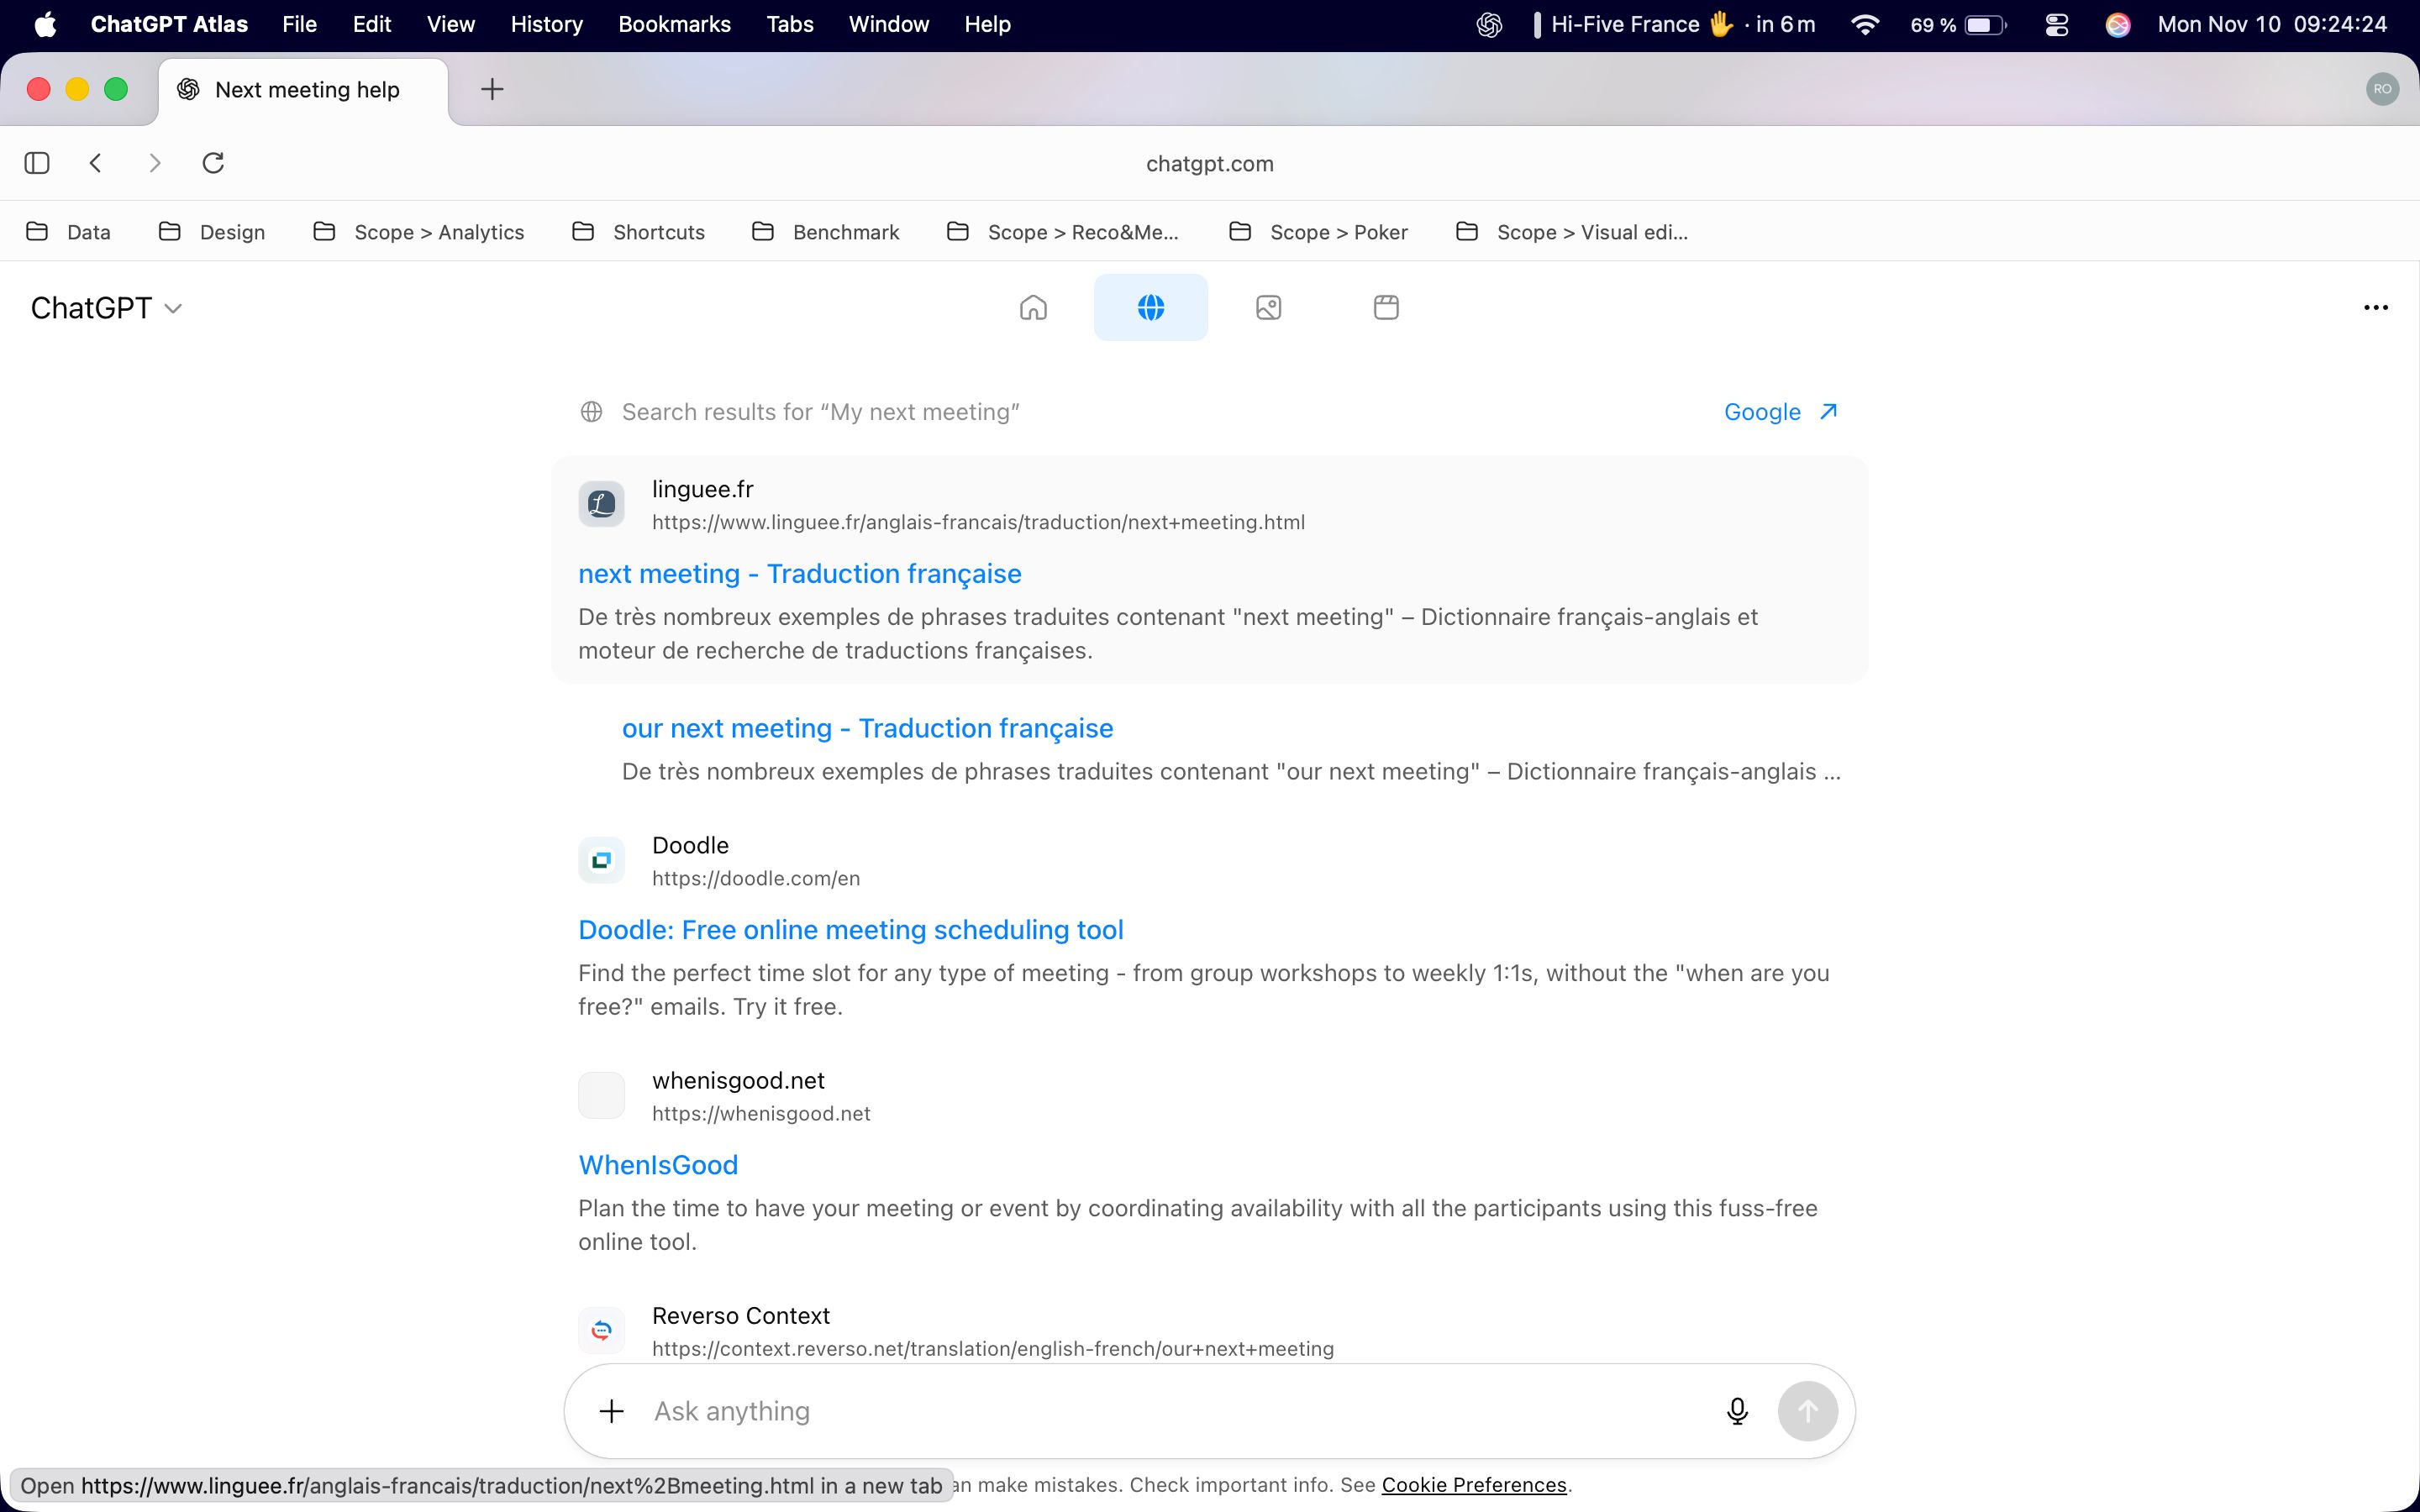Select the web search globe icon
This screenshot has width=2420, height=1512.
coord(1150,307)
